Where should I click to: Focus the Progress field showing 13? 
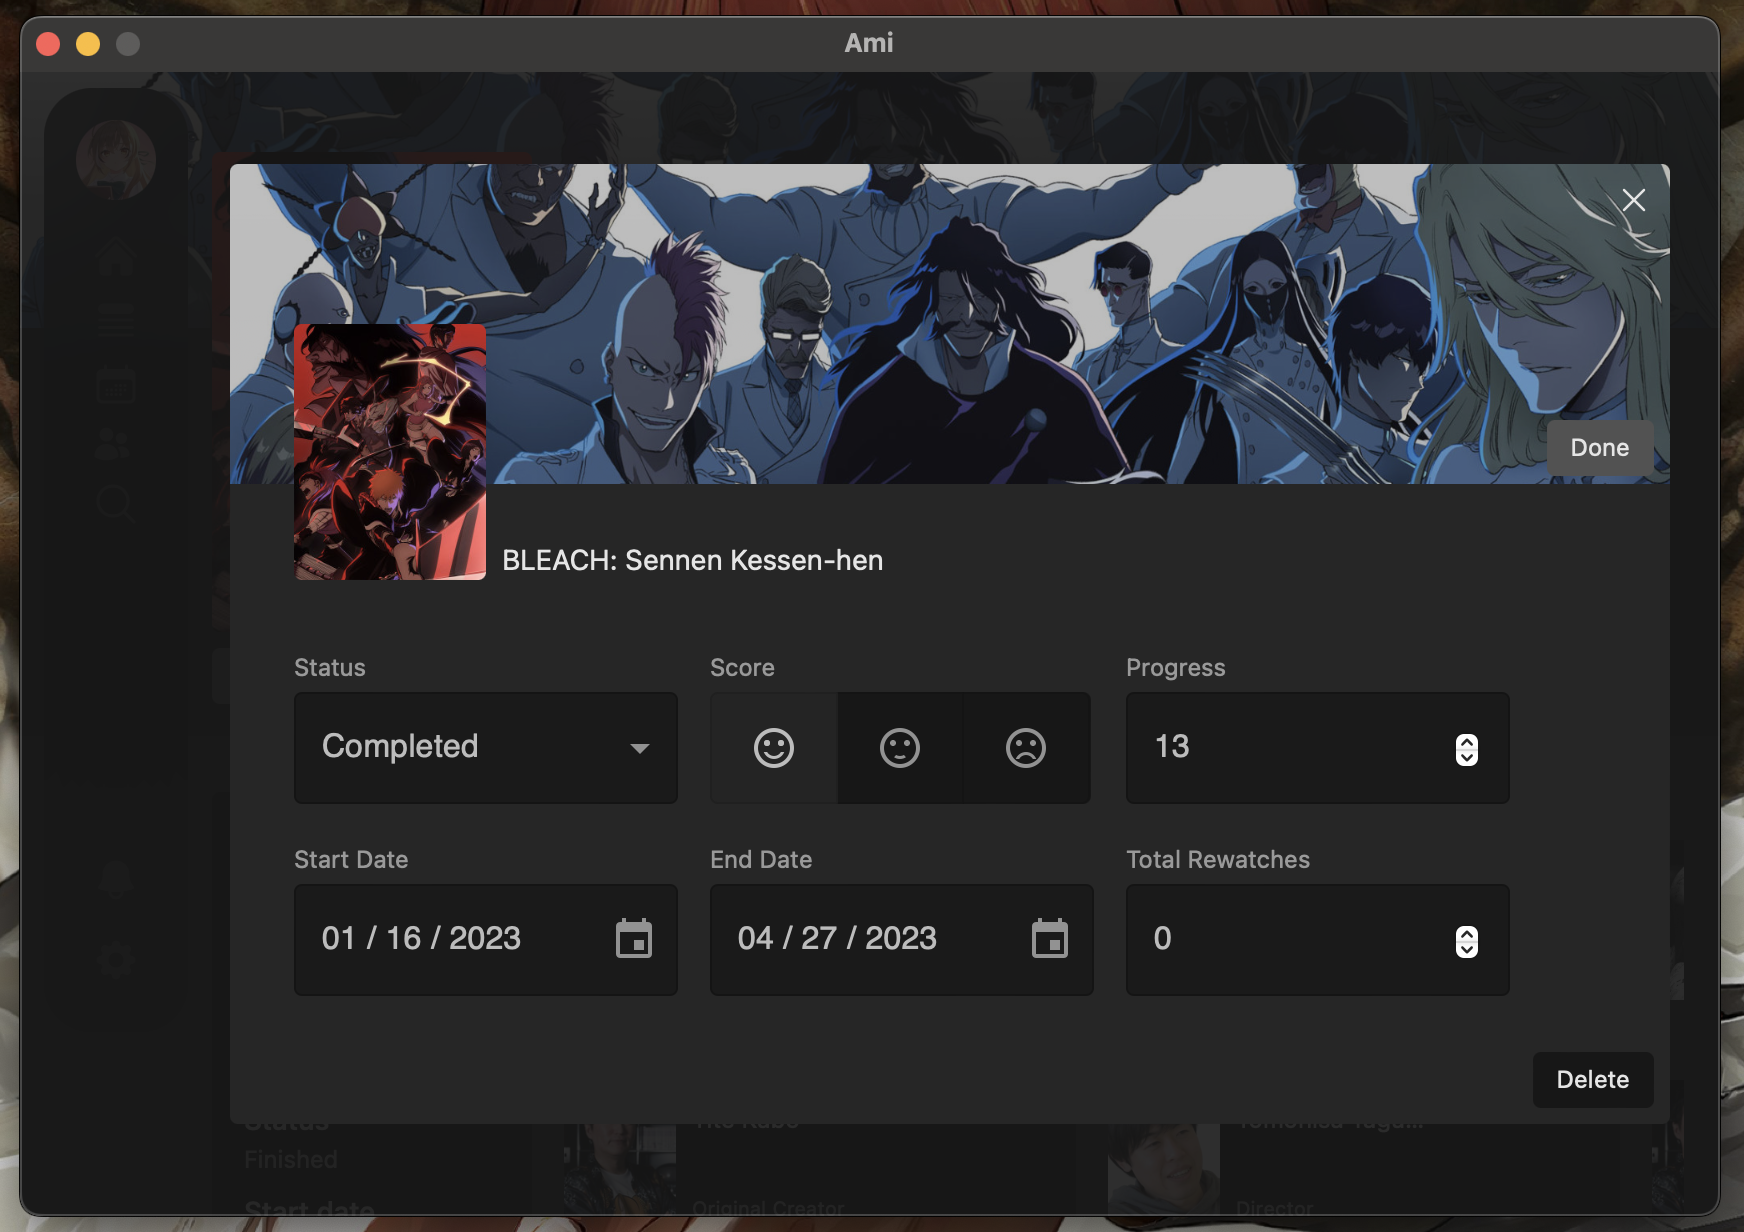click(1318, 748)
